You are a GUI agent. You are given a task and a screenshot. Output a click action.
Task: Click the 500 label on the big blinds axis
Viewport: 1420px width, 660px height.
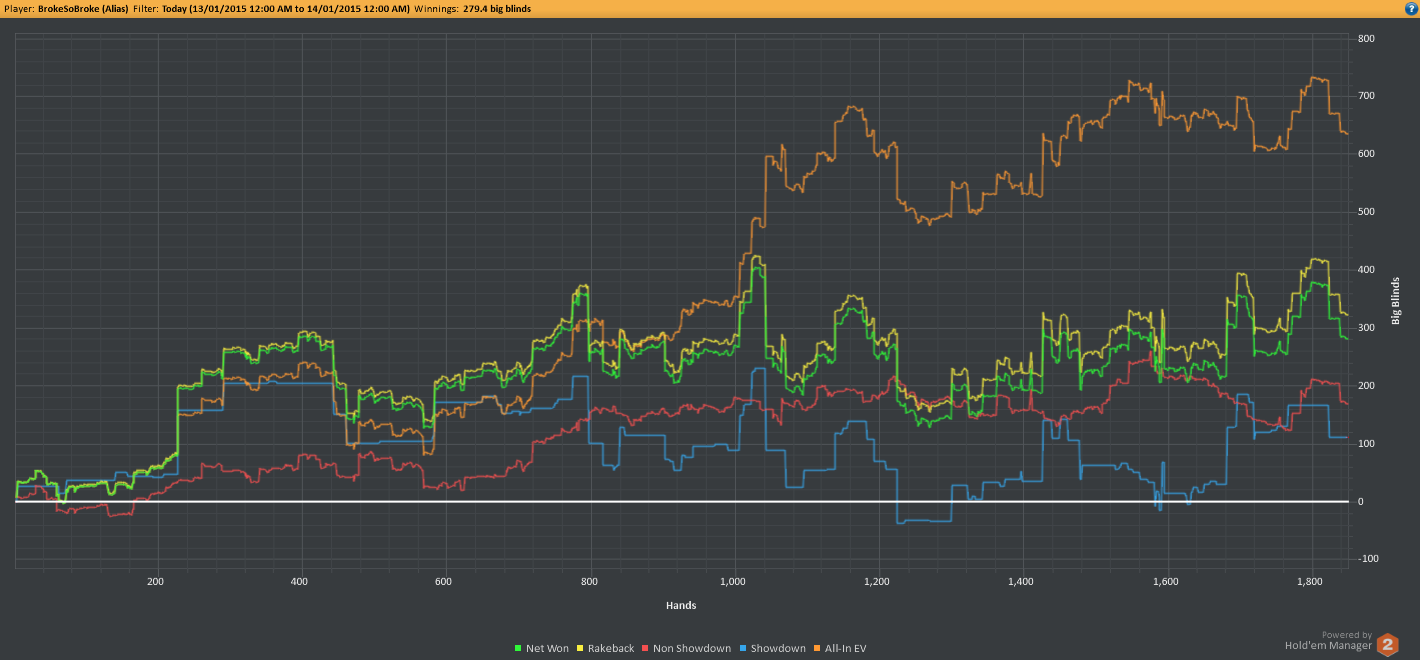[x=1366, y=212]
